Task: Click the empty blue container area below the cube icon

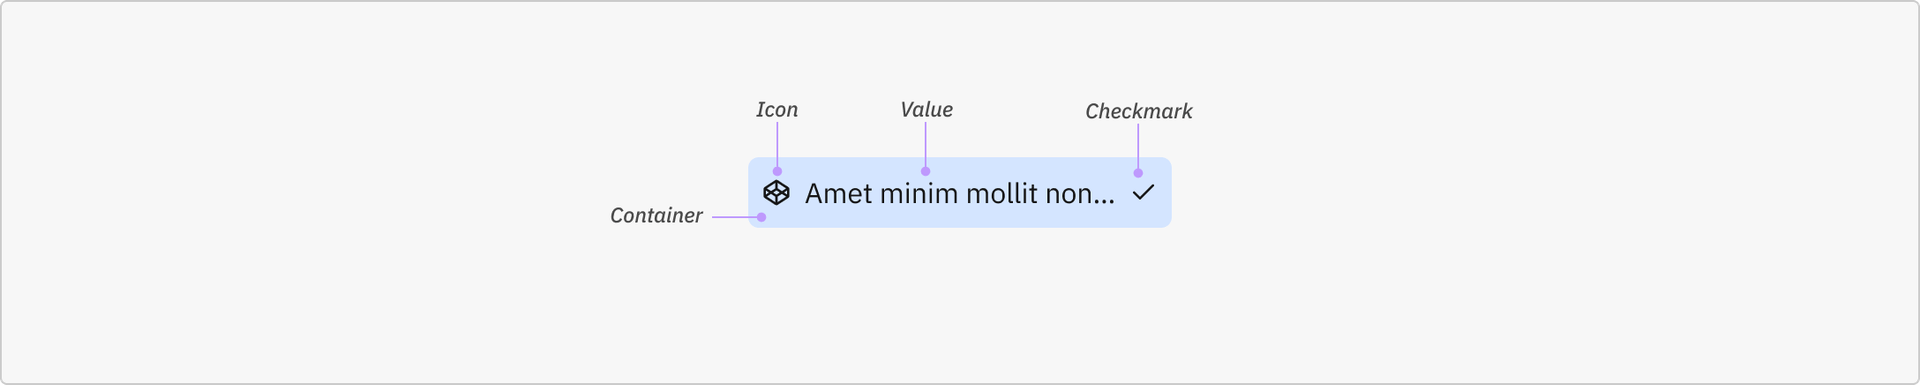Action: coord(777,216)
